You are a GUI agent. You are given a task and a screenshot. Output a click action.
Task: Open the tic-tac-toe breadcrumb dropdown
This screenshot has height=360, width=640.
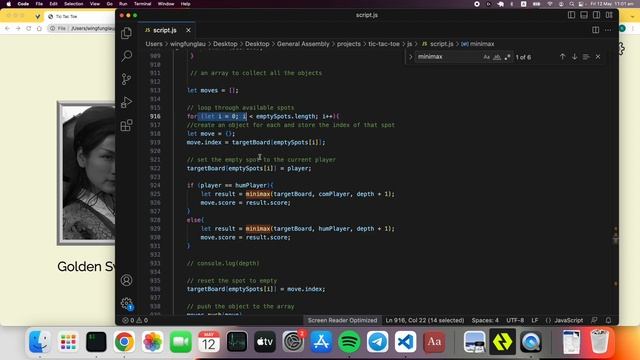tap(384, 44)
